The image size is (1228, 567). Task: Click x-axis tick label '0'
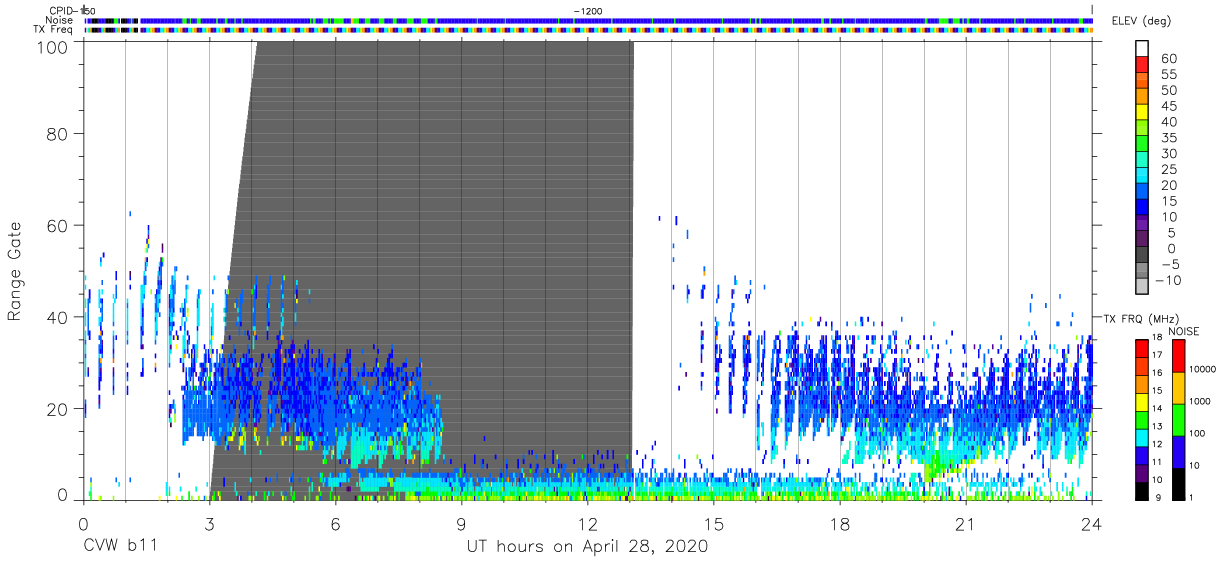point(83,524)
